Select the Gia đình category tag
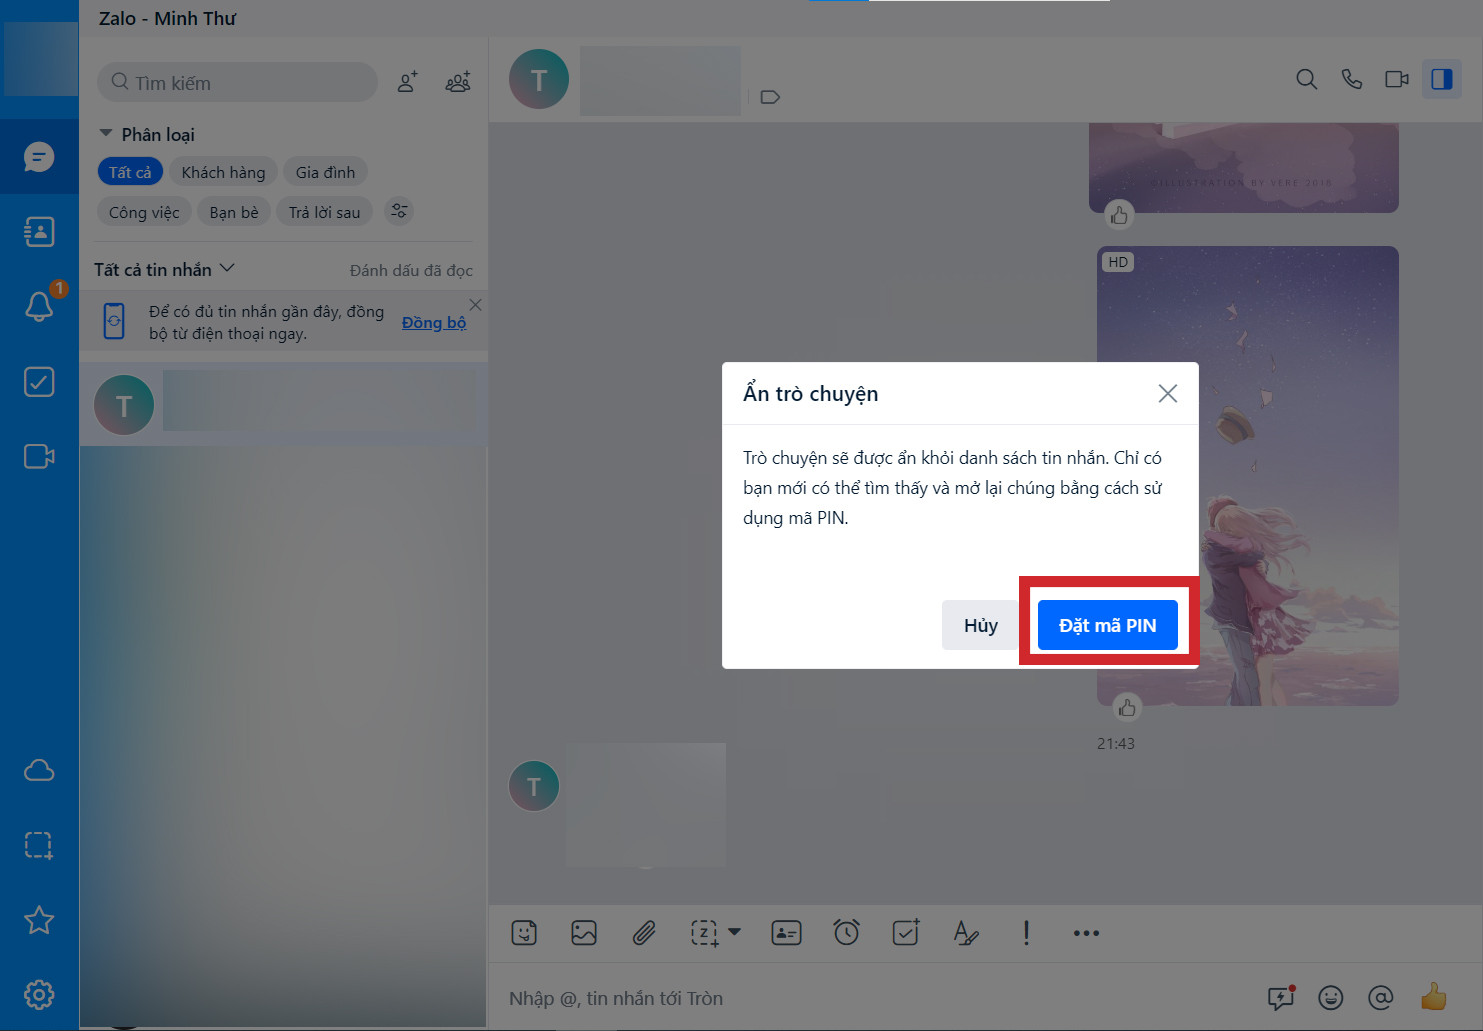This screenshot has height=1031, width=1483. [x=325, y=172]
